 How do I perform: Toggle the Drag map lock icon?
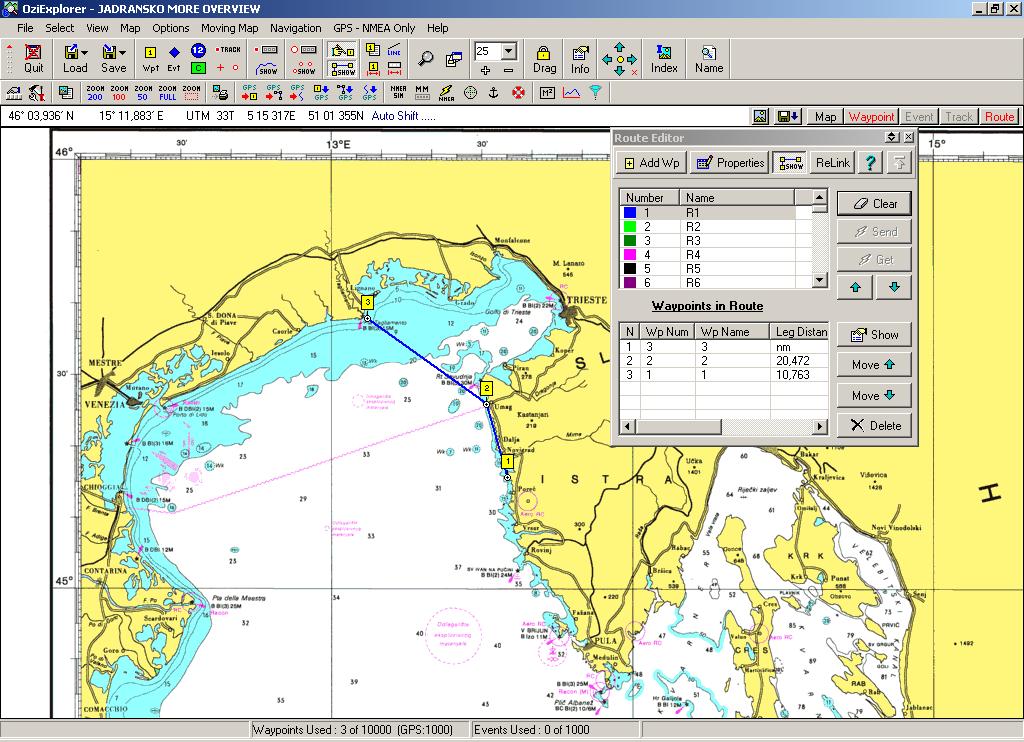[544, 59]
